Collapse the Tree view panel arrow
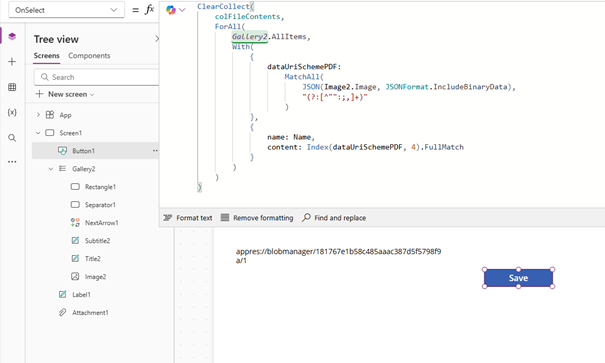Viewport: 605px width, 363px height. [x=157, y=39]
